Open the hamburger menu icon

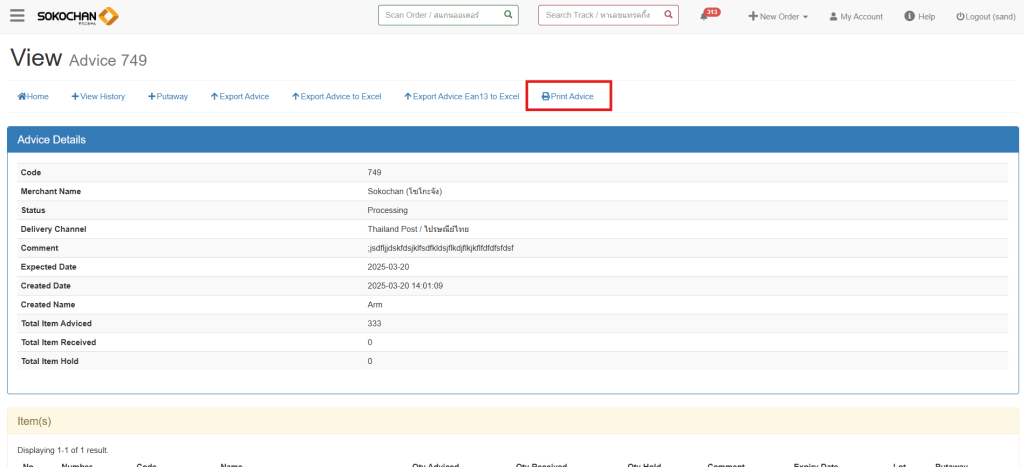coord(18,16)
